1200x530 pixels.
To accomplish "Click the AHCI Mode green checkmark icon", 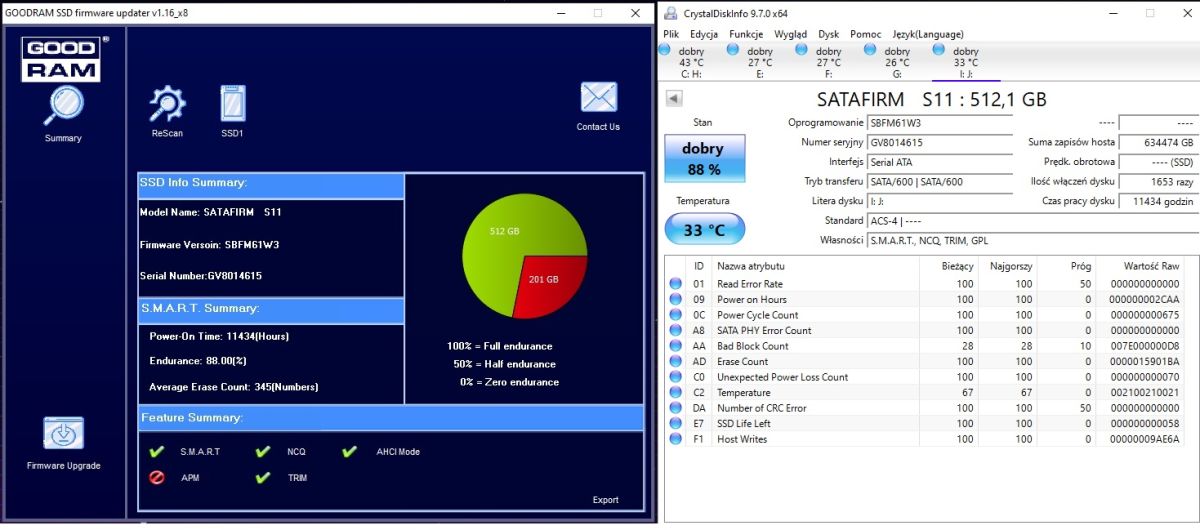I will (x=349, y=452).
